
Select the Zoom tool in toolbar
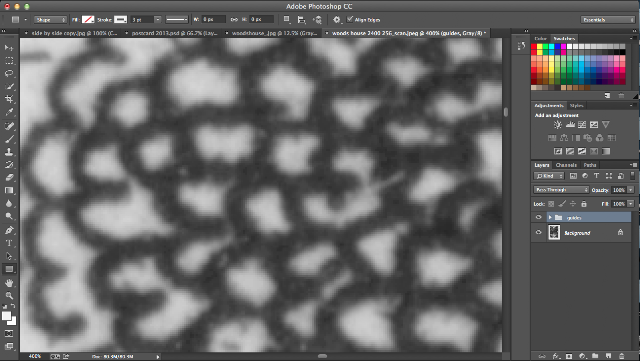(x=9, y=295)
